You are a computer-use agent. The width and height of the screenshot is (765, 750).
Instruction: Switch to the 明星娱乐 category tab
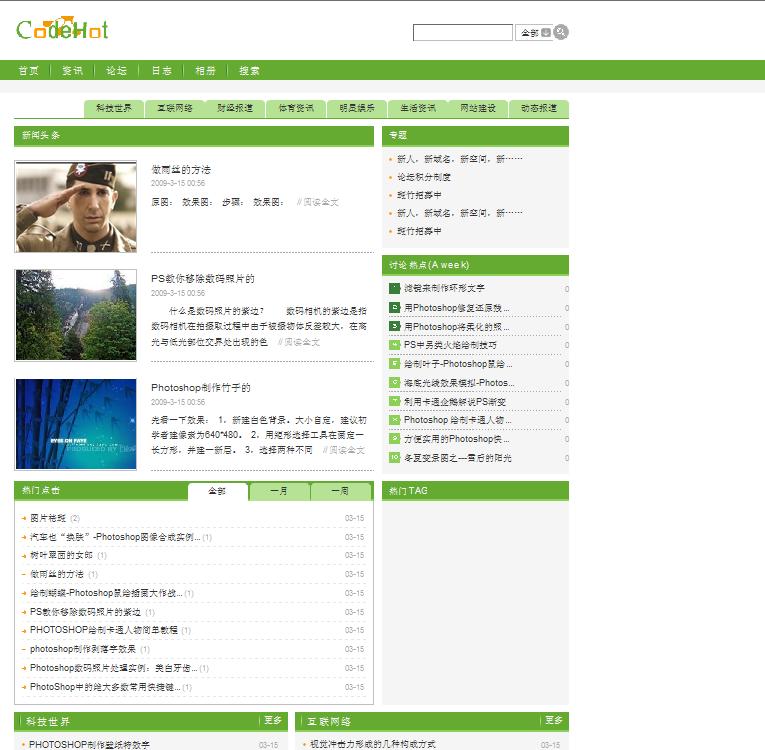point(357,108)
